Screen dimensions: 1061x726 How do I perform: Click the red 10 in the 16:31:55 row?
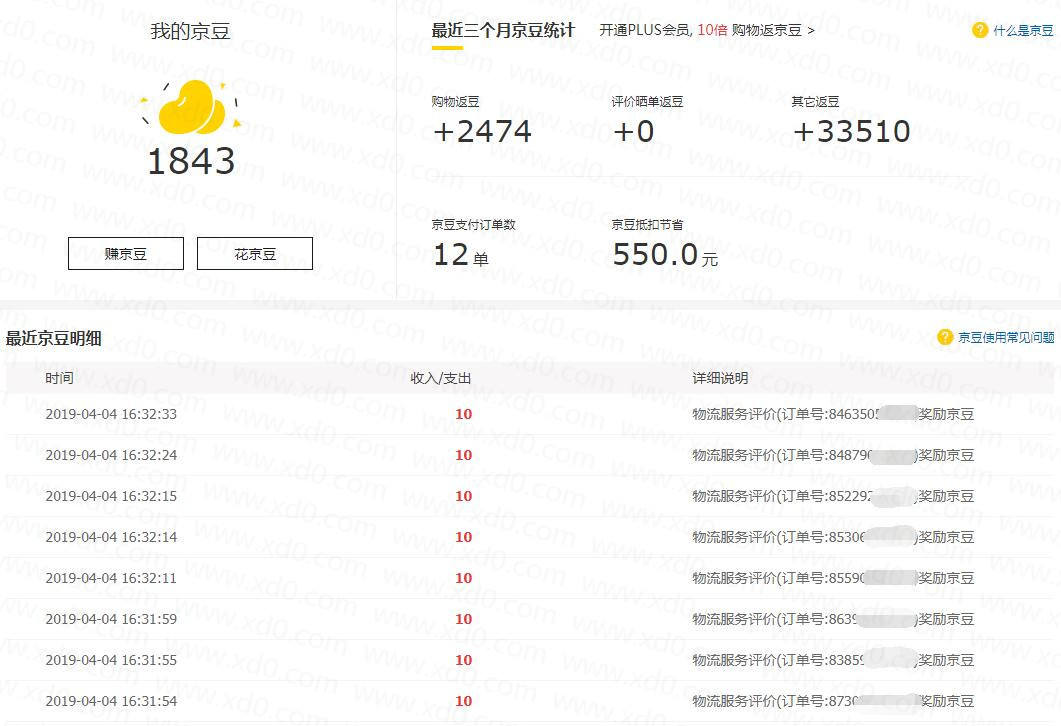(x=464, y=660)
